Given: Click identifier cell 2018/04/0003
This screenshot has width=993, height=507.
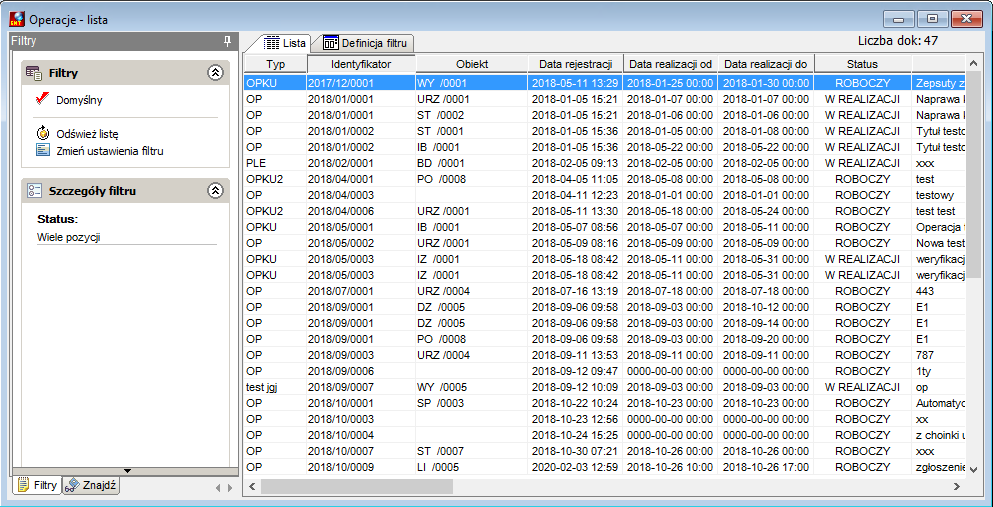Looking at the screenshot, I should [361, 195].
